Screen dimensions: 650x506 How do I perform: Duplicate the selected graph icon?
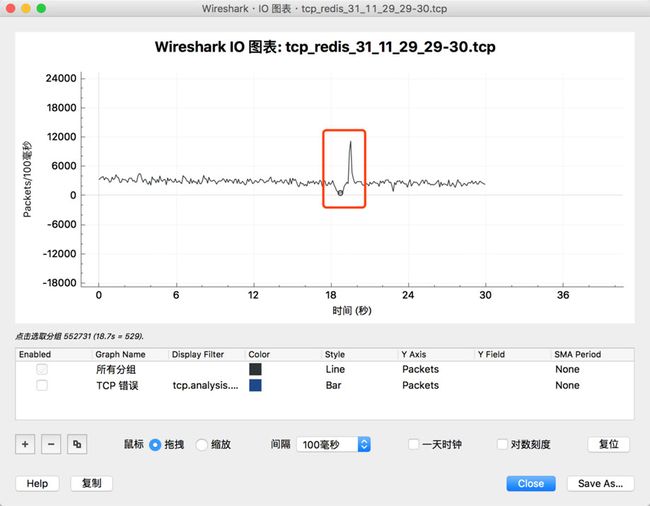click(77, 444)
